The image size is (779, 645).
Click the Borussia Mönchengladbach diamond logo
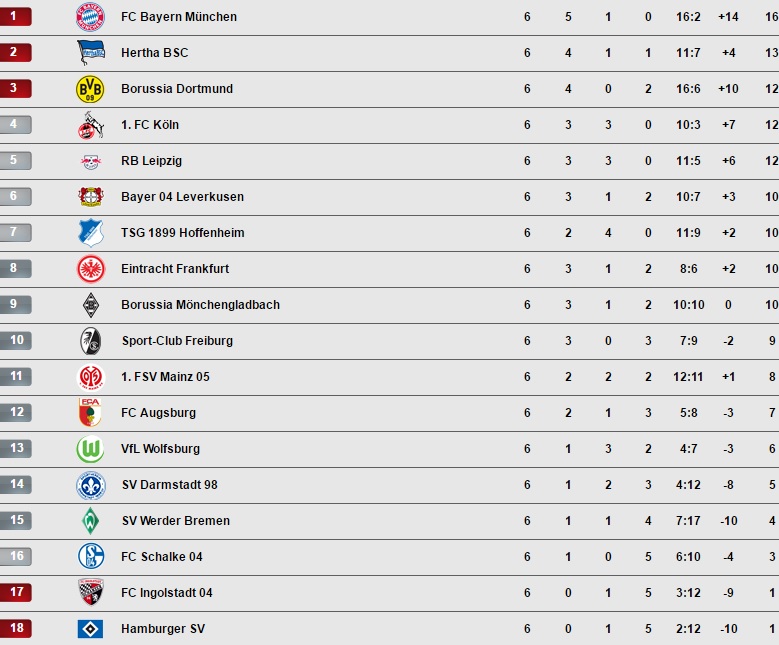point(90,305)
